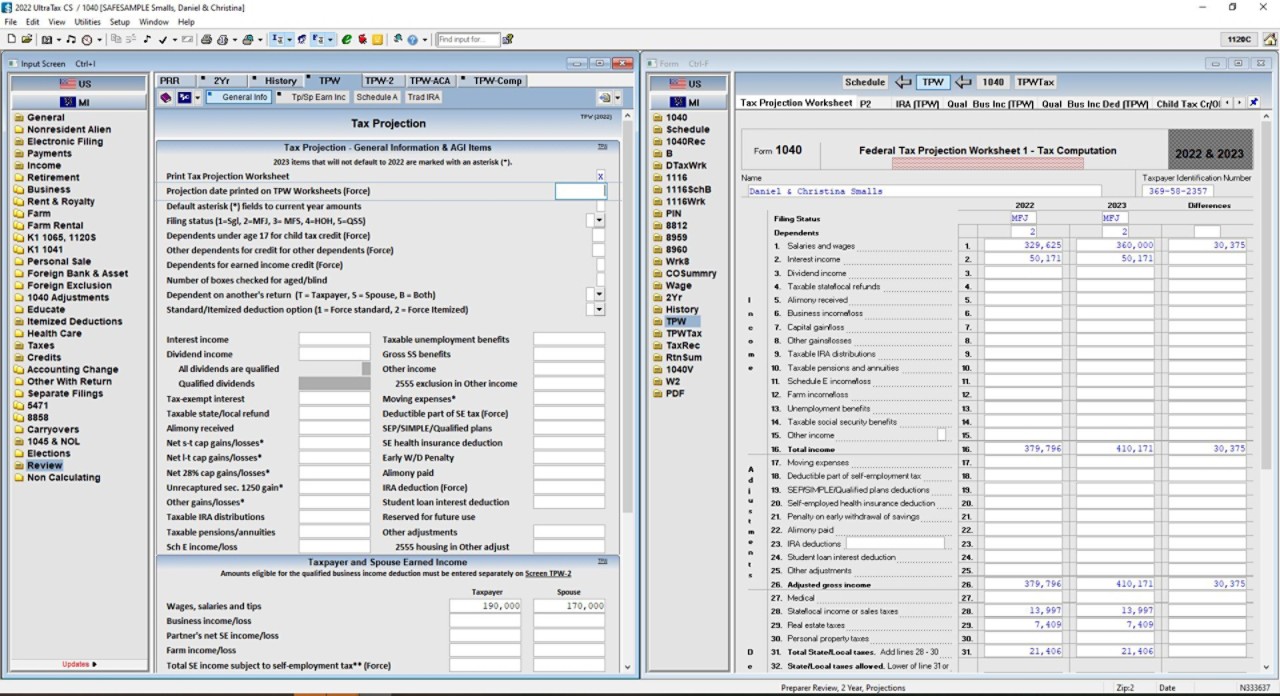Click the pushpin icon beside the form tabs

click(x=1253, y=103)
